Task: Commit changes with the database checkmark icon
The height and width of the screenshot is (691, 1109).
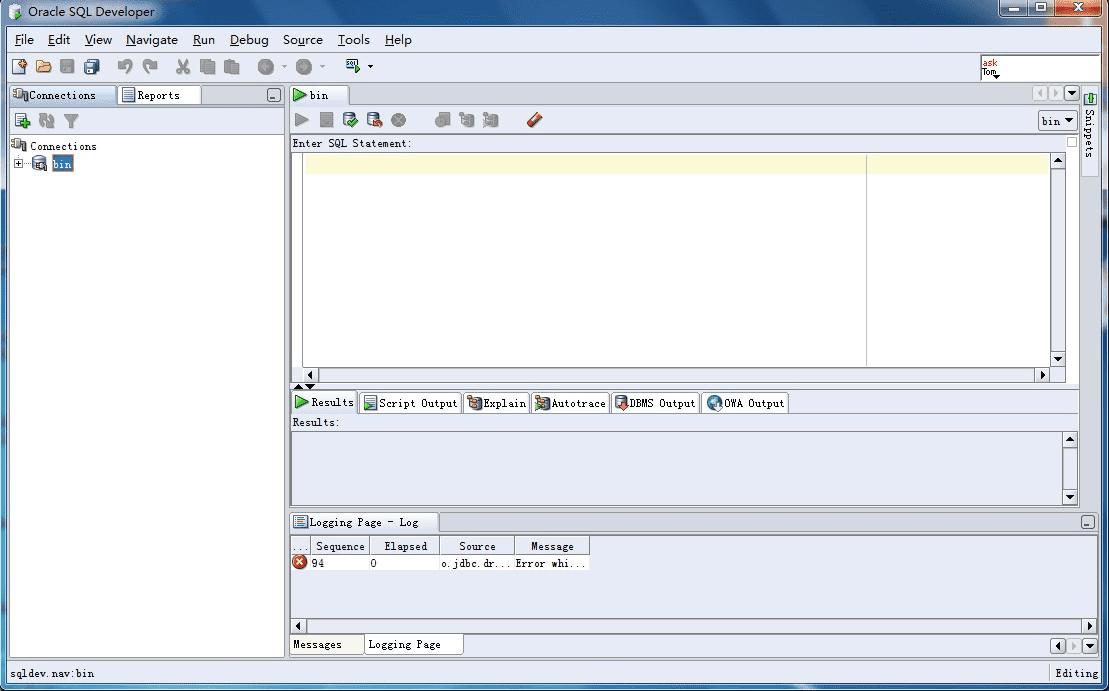Action: point(350,120)
